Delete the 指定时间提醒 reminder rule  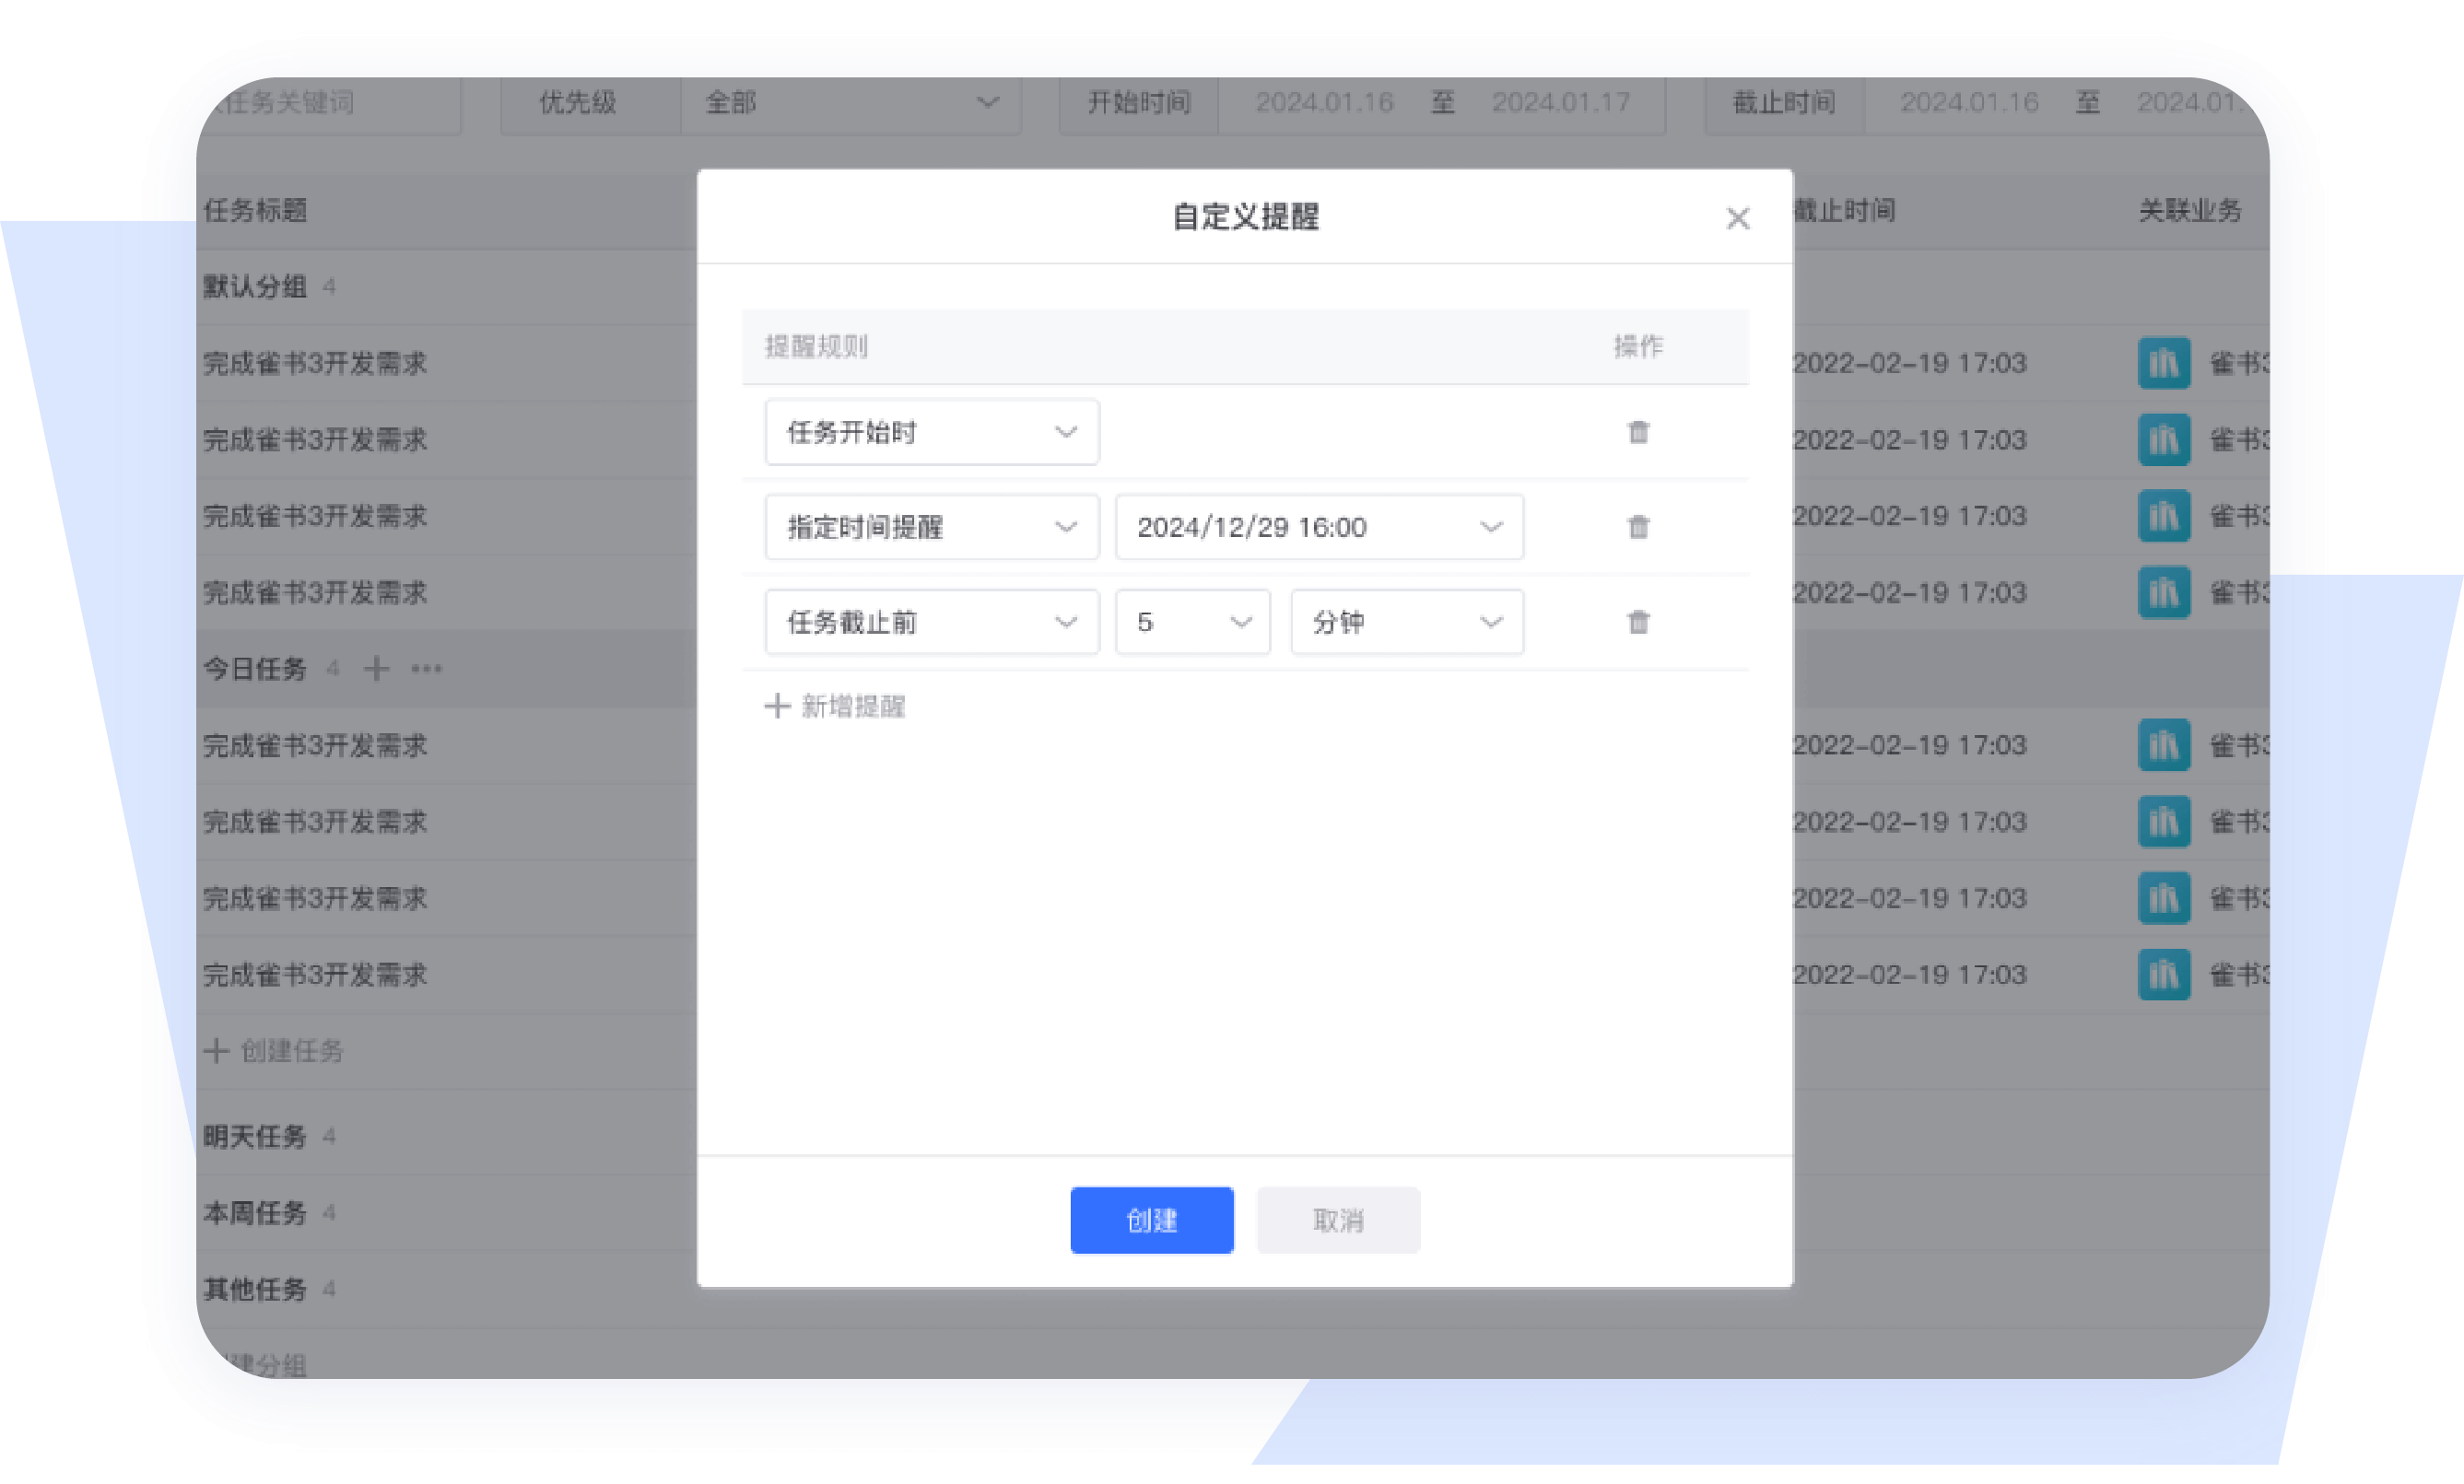(1638, 527)
